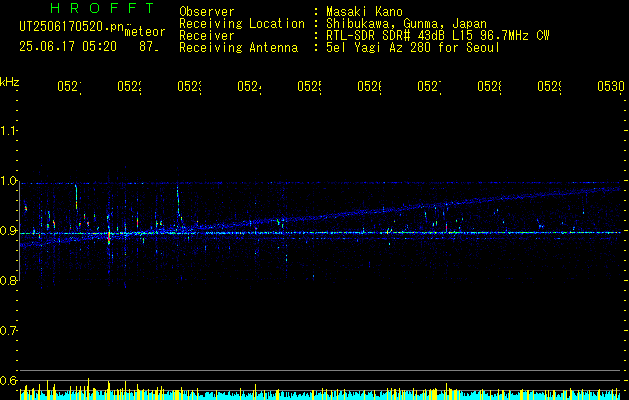The height and width of the screenshot is (400, 629).
Task: Click the 0524 time marker
Action: 249,87
